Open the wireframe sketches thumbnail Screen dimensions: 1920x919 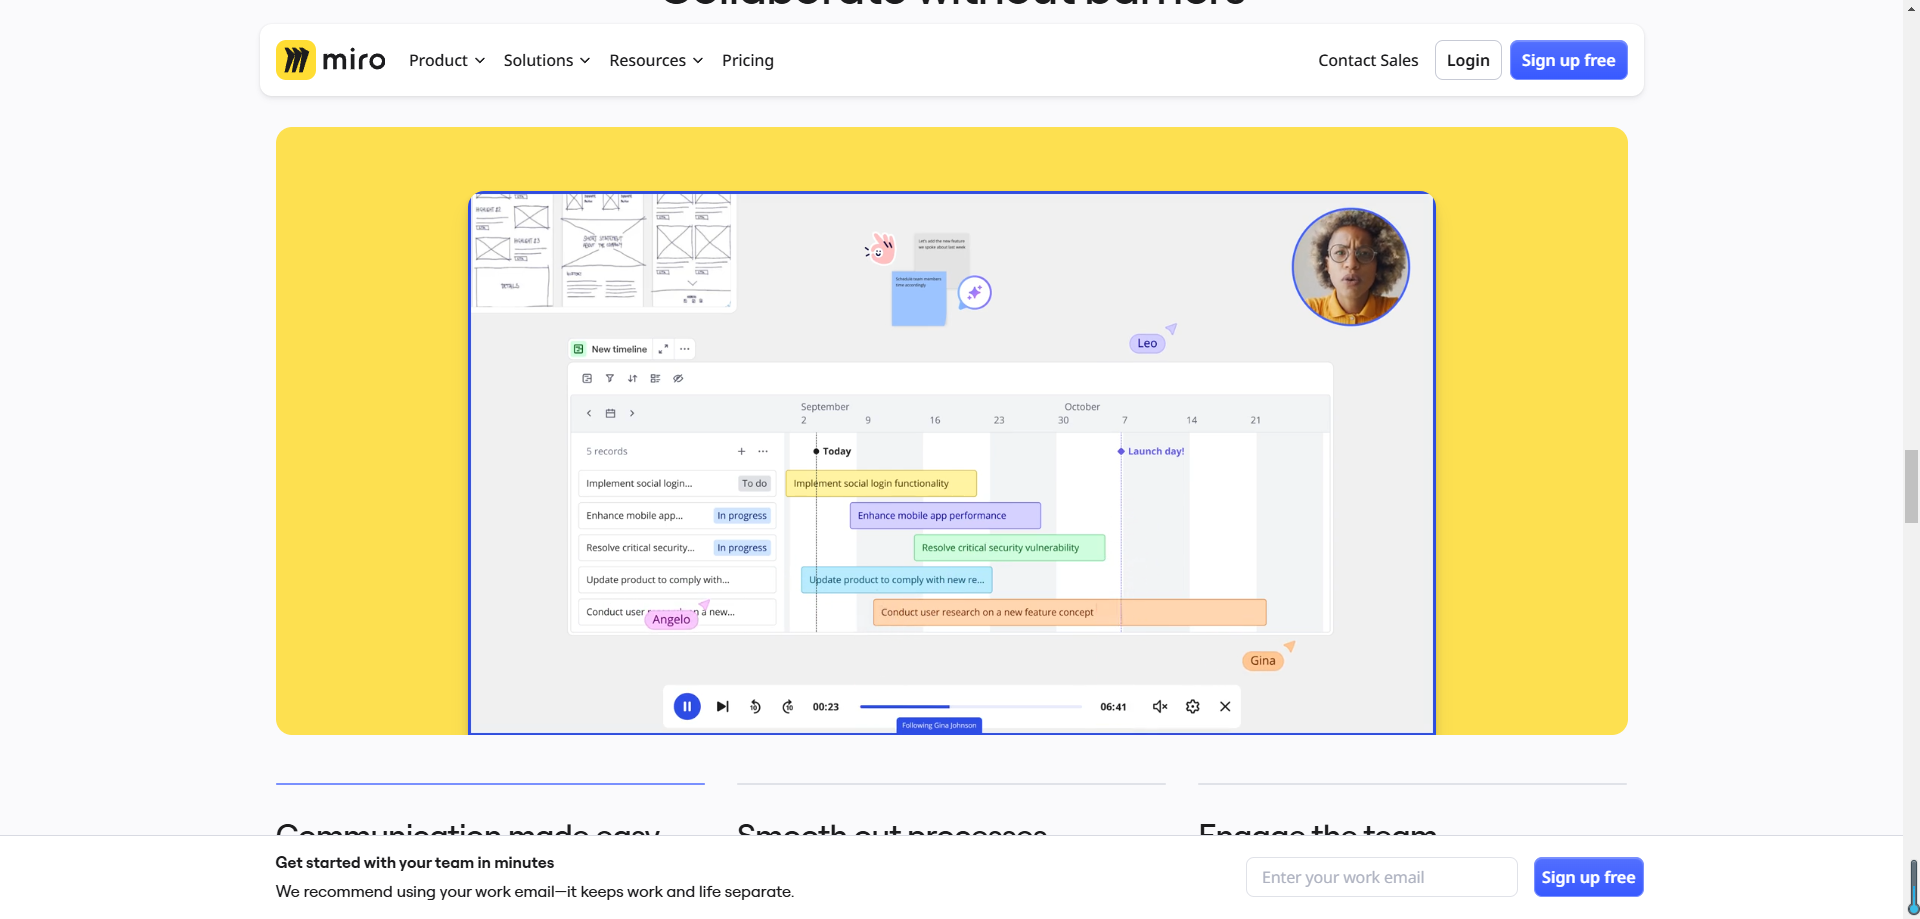(603, 251)
